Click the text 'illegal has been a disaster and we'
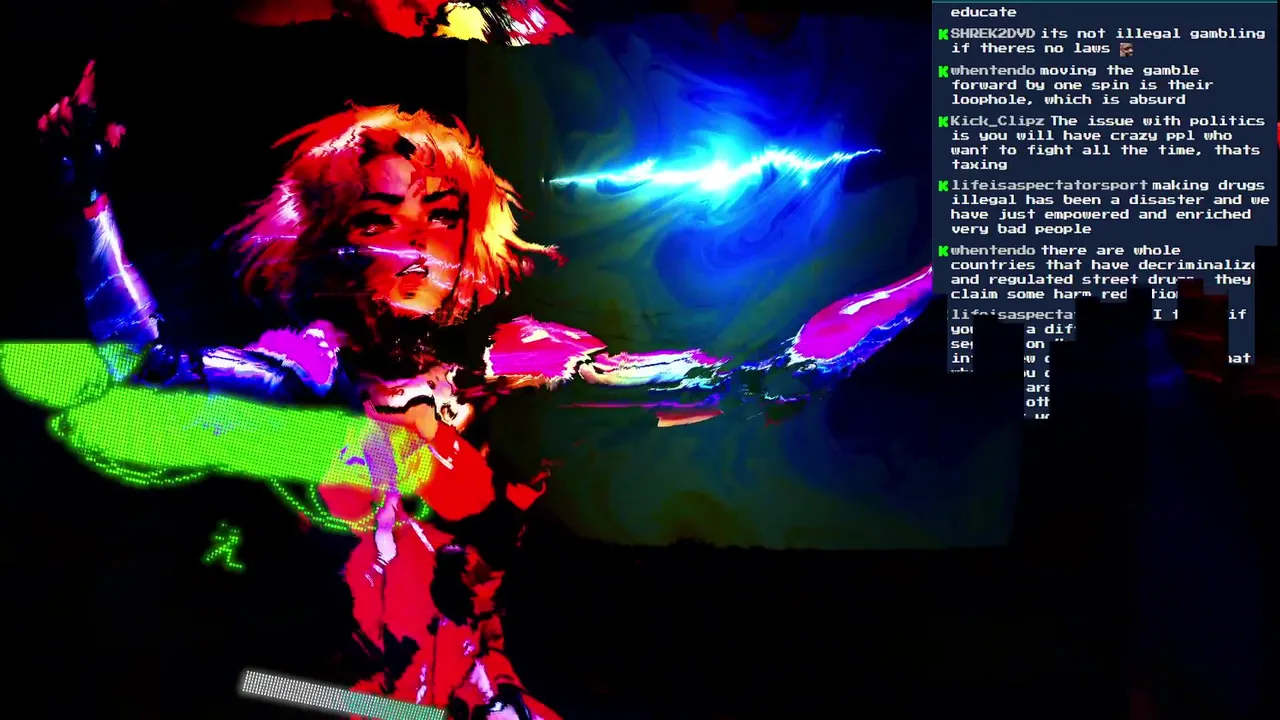 (x=1110, y=200)
